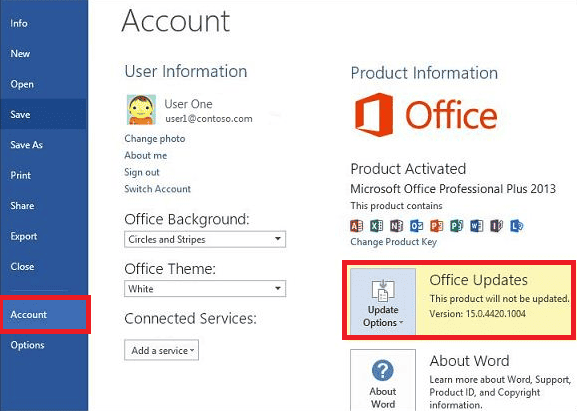This screenshot has height=411, width=577.
Task: Click the Version: 15.0.4420.1004 text
Action: pos(478,314)
